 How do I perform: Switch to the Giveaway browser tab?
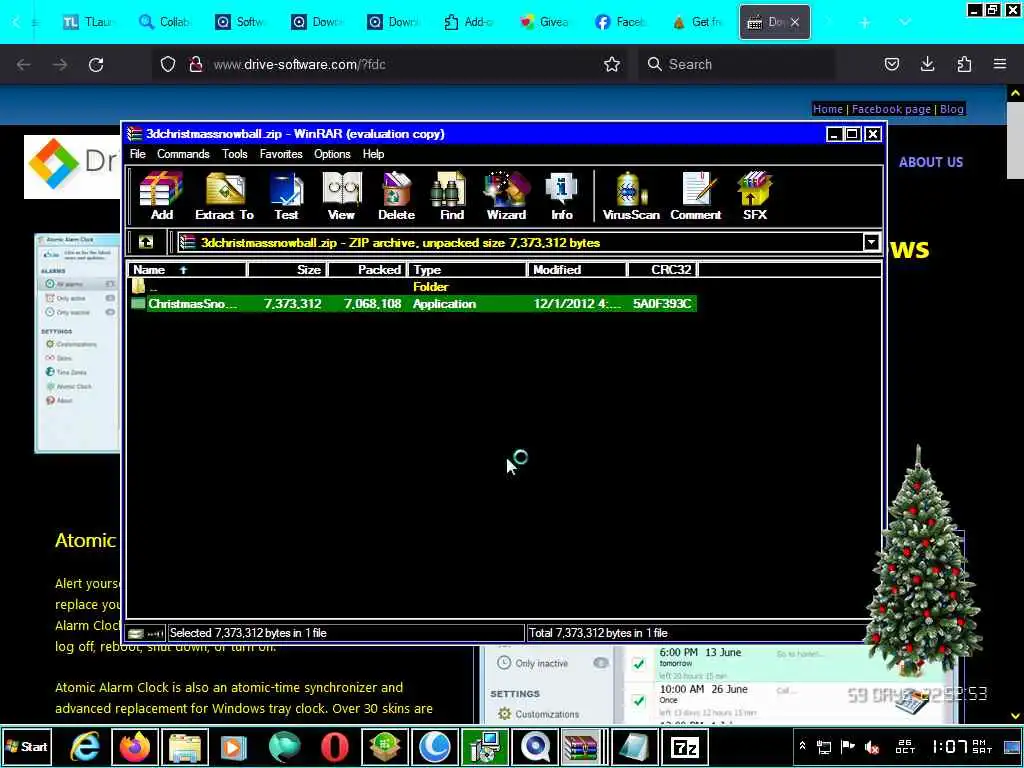click(544, 22)
